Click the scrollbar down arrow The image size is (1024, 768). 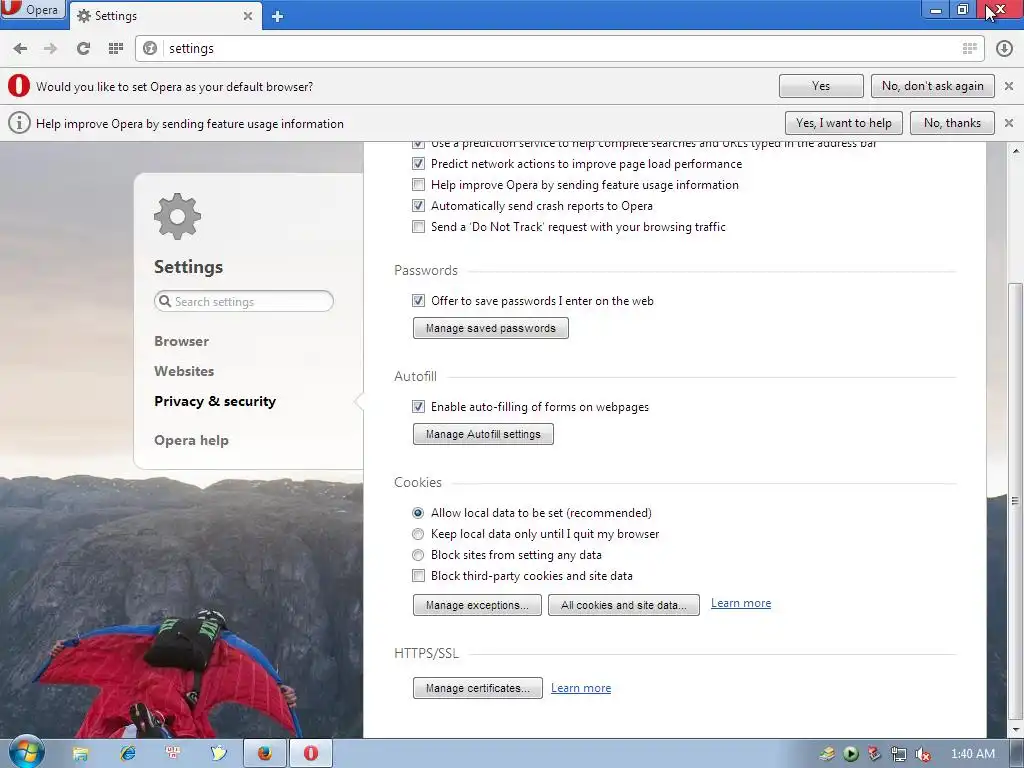tap(1016, 729)
